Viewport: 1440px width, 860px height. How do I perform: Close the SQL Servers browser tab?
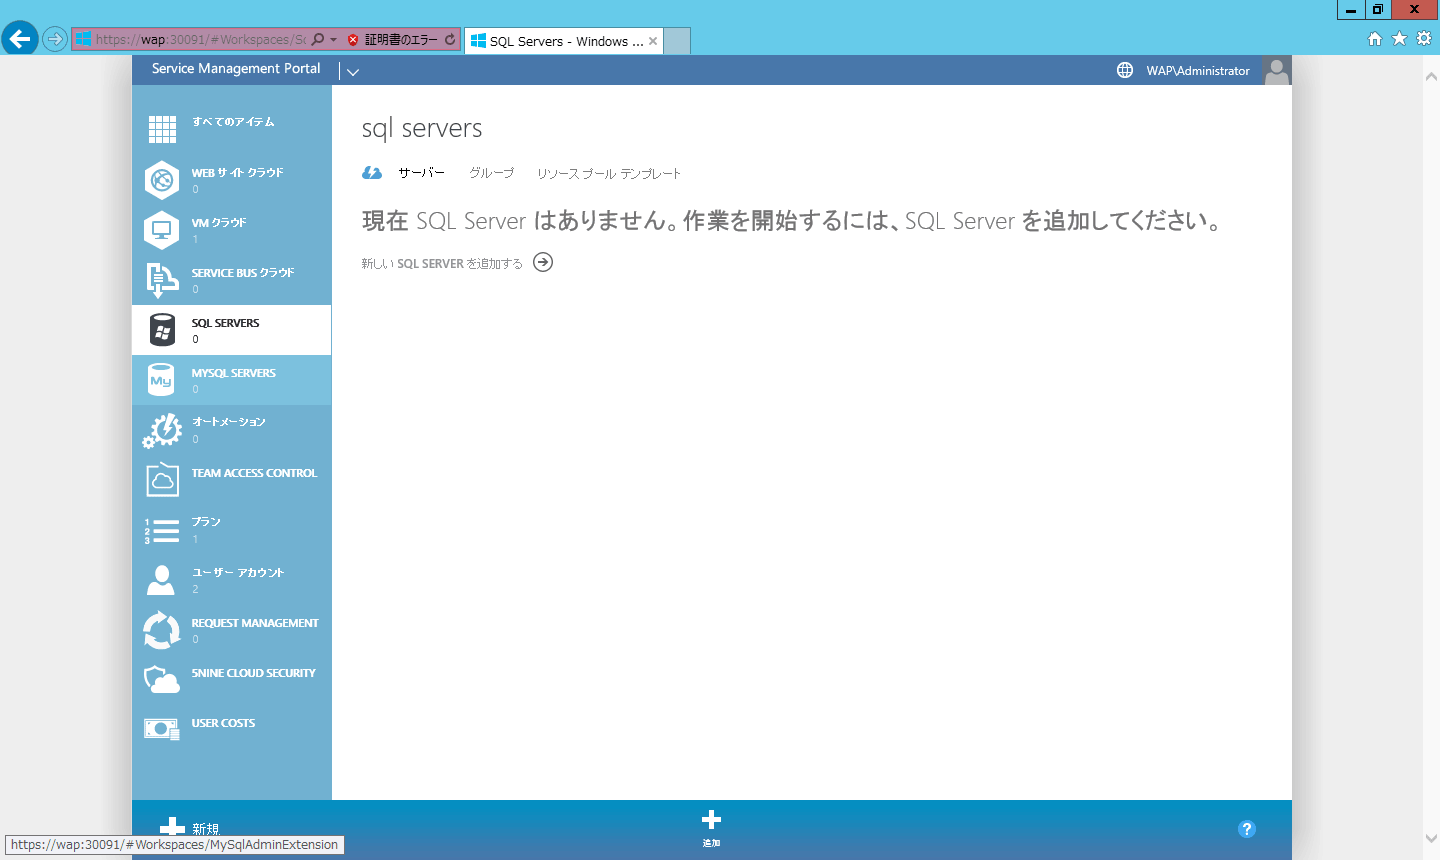[653, 41]
